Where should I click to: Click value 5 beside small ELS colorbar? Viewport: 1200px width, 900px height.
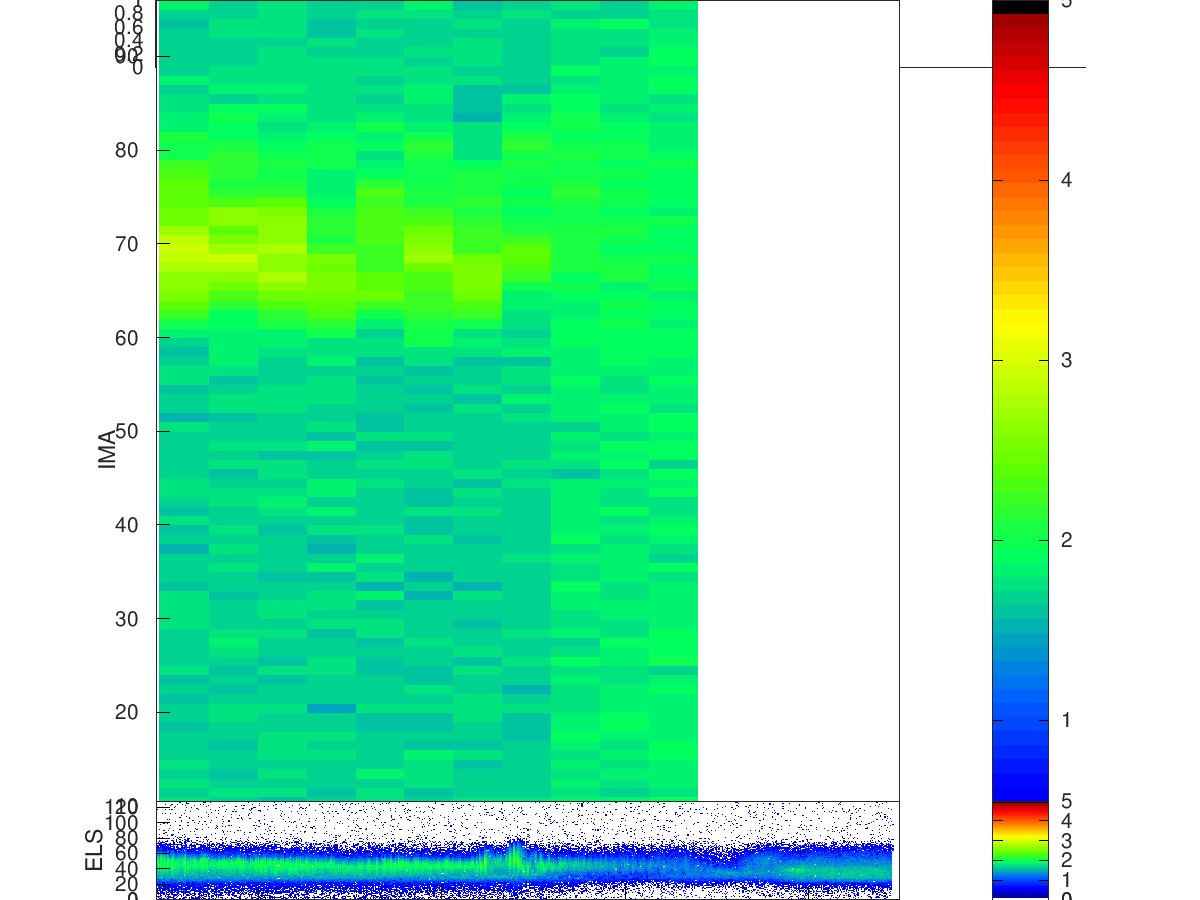1067,801
